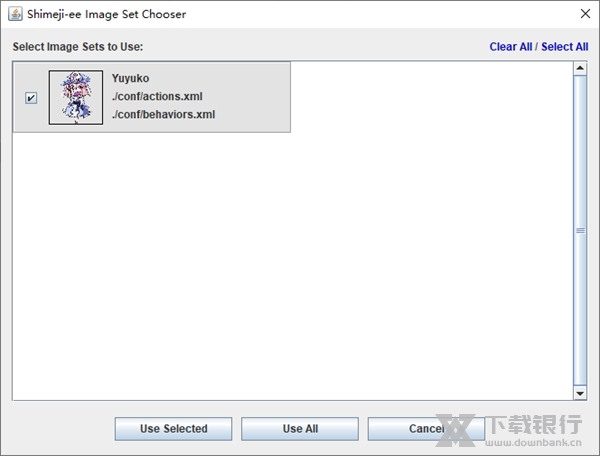The image size is (600, 456).
Task: Click the ./conf/behaviors.xml path text
Action: coord(163,114)
